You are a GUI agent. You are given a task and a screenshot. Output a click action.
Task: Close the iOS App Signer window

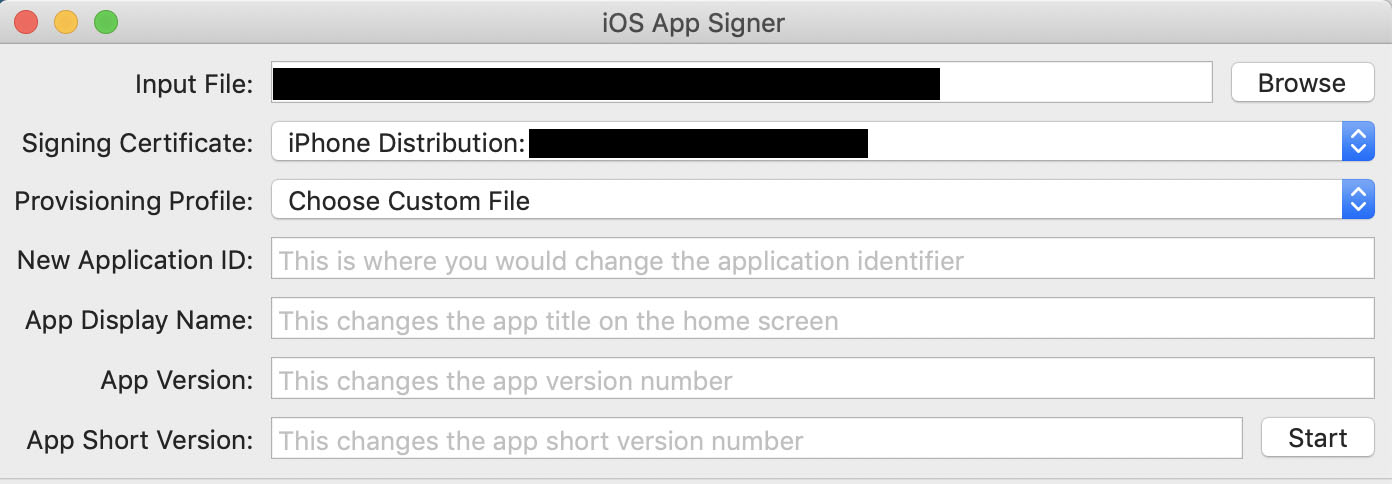click(26, 22)
